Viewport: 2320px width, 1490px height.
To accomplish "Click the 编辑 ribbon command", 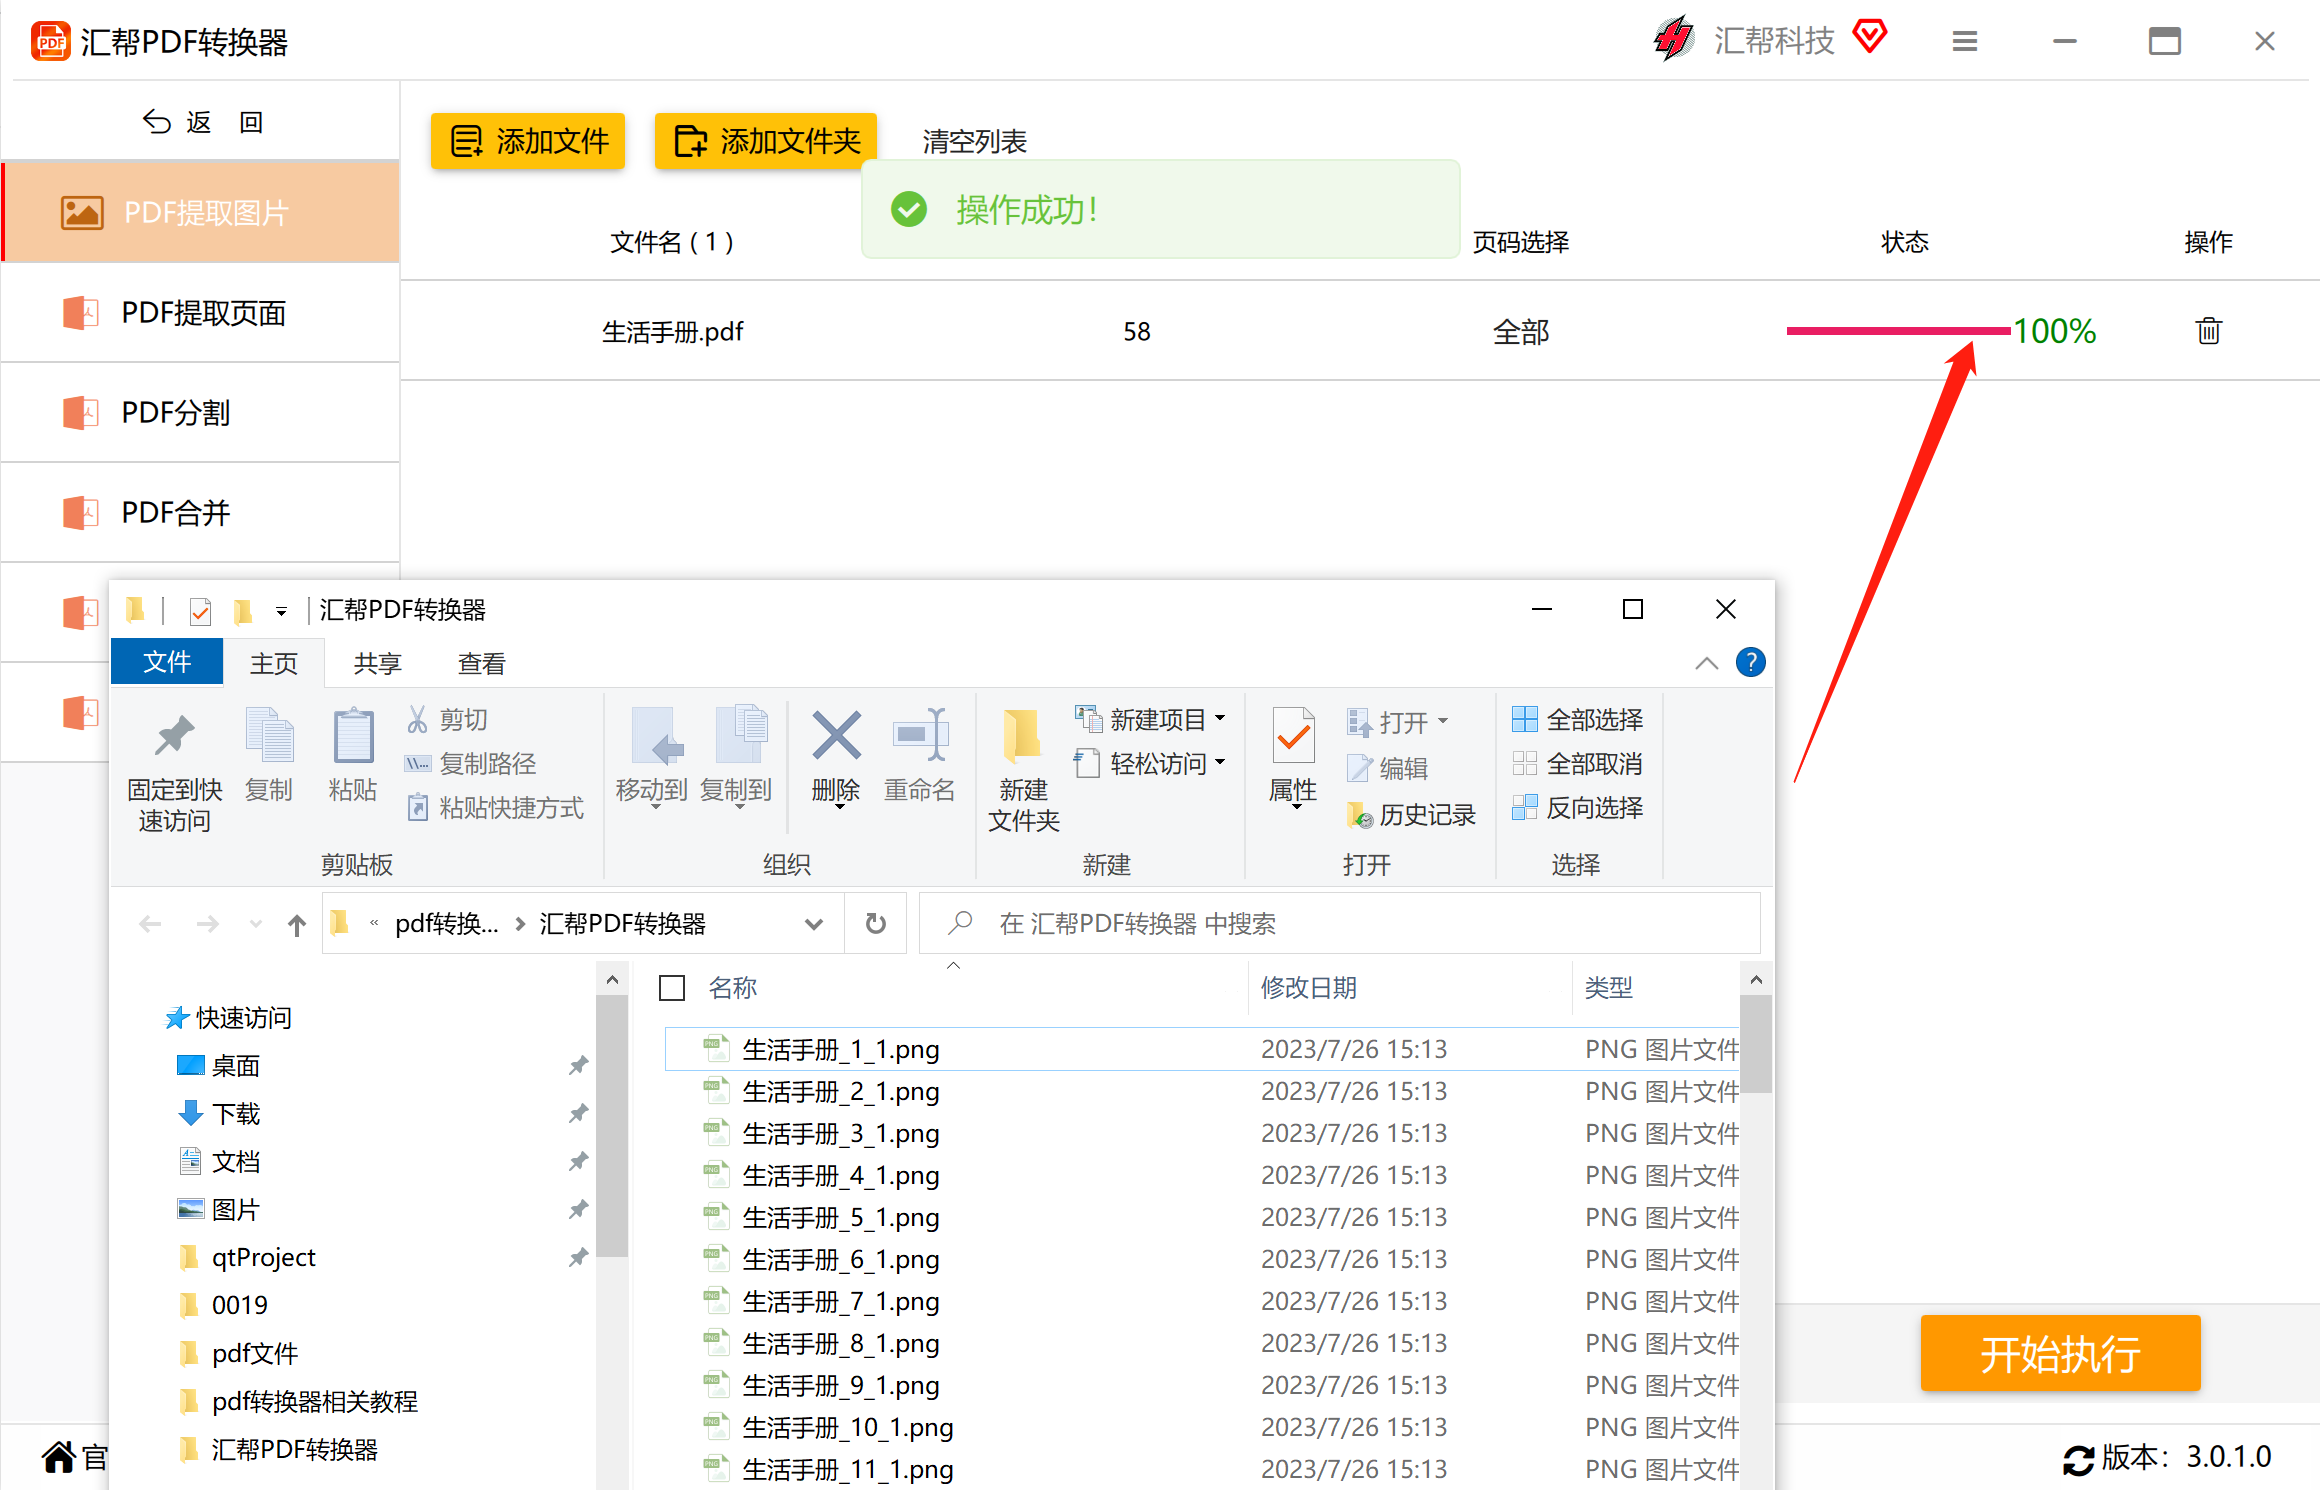I will 1388,767.
